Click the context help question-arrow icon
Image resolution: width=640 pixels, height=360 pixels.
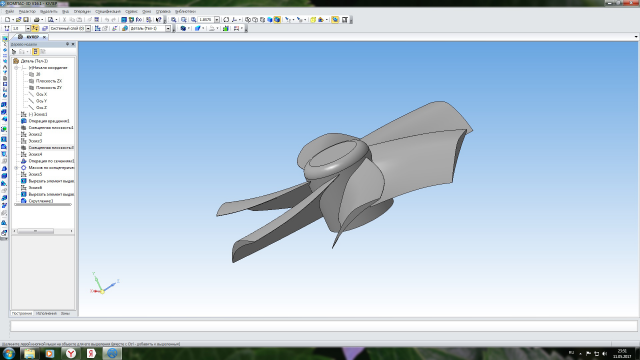pos(159,20)
